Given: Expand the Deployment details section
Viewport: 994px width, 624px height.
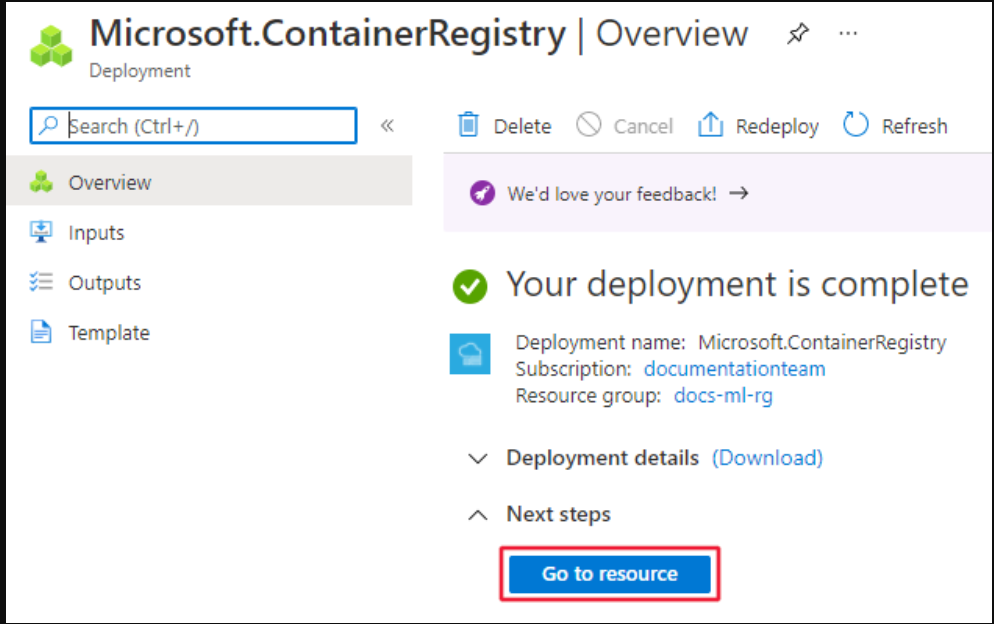Looking at the screenshot, I should (477, 458).
